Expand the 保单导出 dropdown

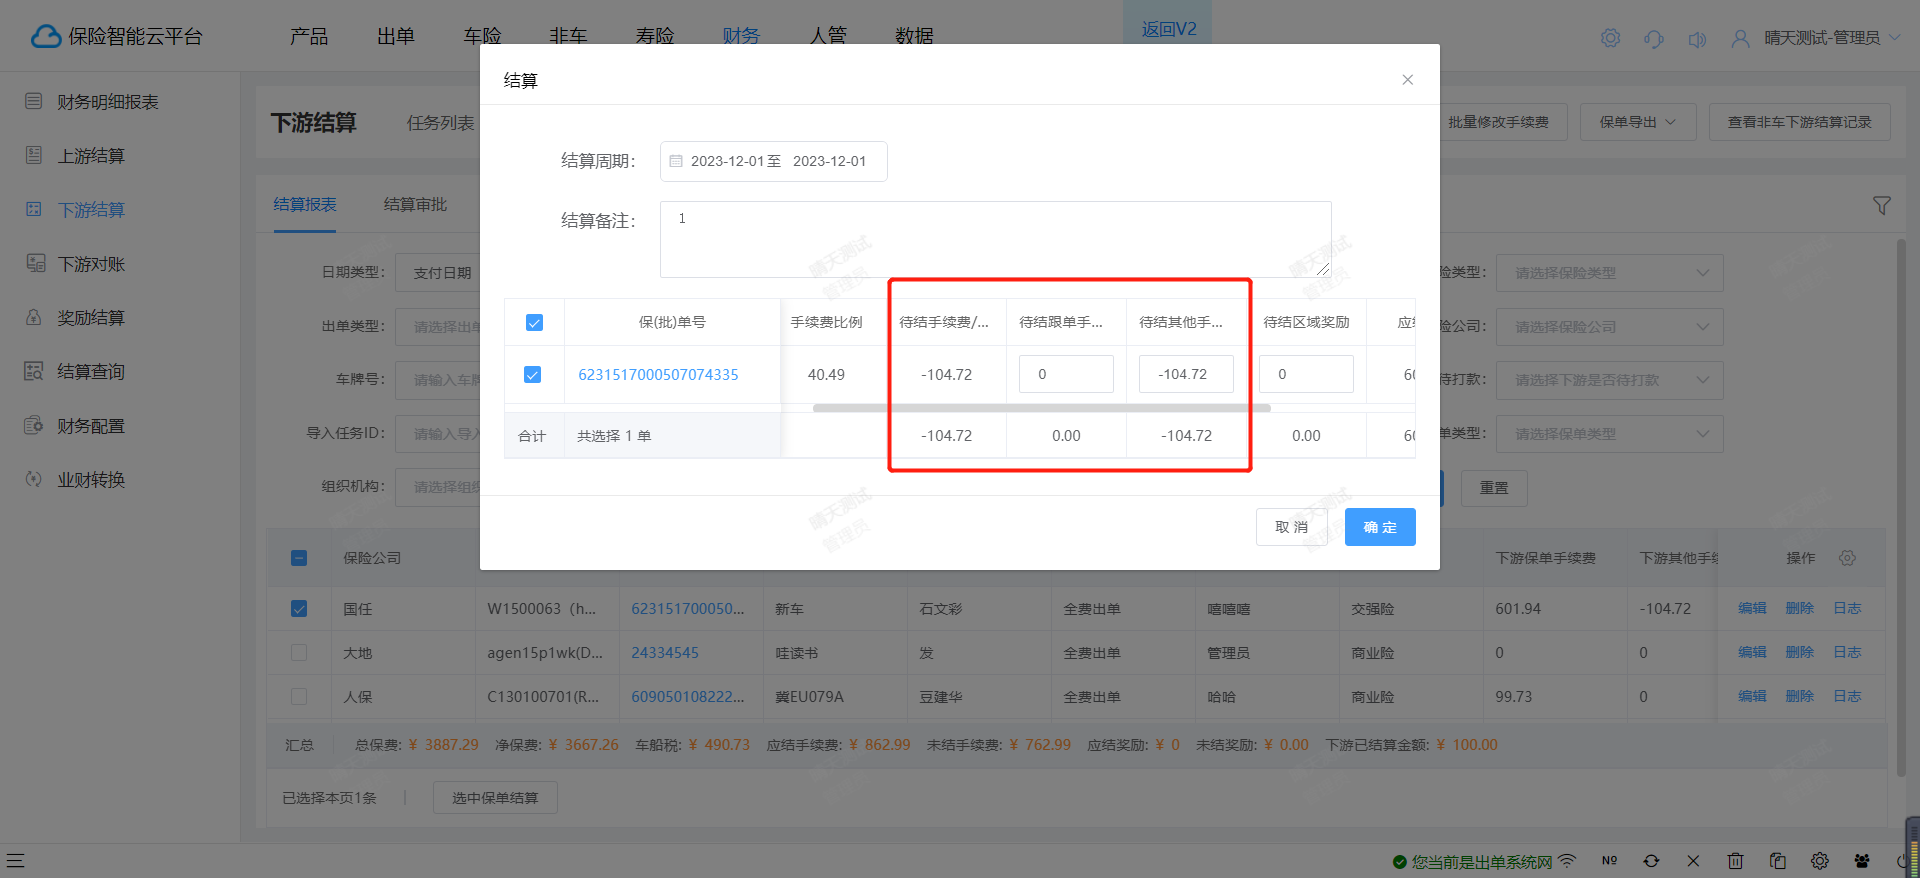[1638, 122]
